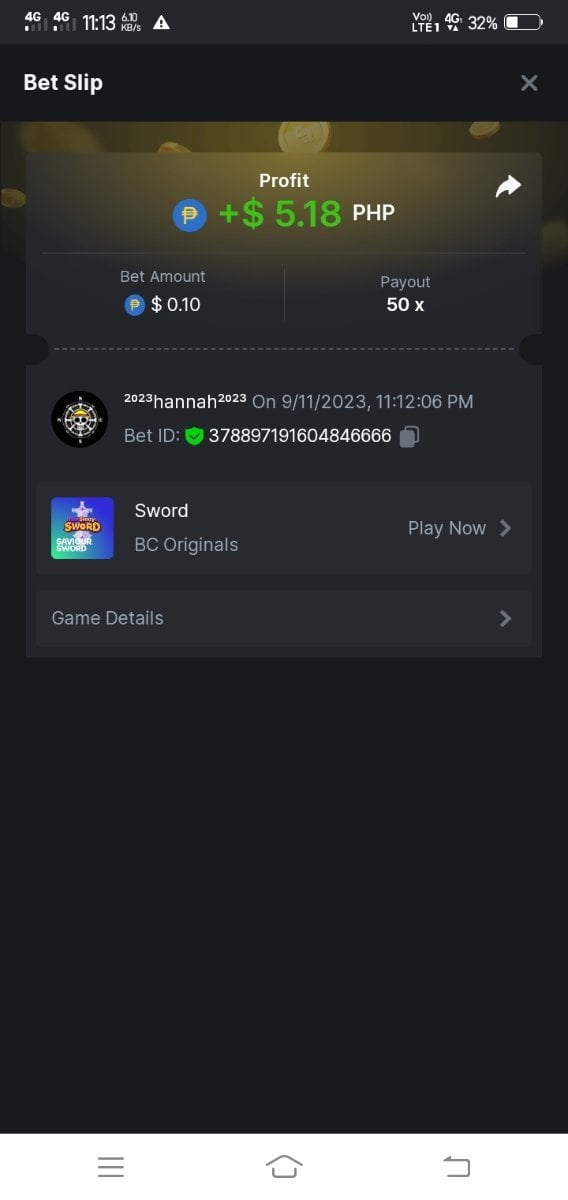Screen dimensions: 568x1200
Task: Tap the BC Originals provider label
Action: coord(186,545)
